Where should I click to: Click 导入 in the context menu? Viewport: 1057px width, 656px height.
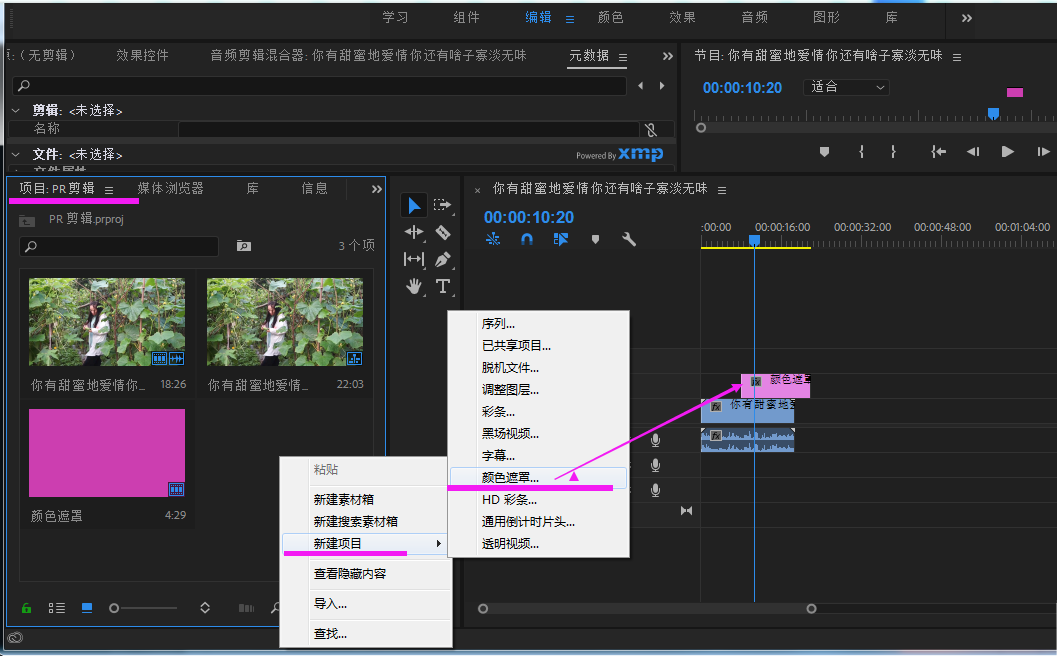[x=330, y=603]
